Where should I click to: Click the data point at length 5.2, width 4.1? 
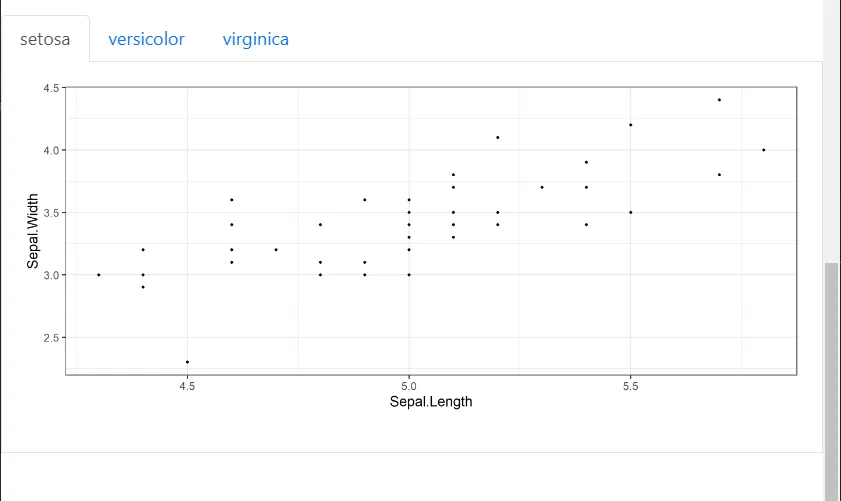pyautogui.click(x=497, y=137)
